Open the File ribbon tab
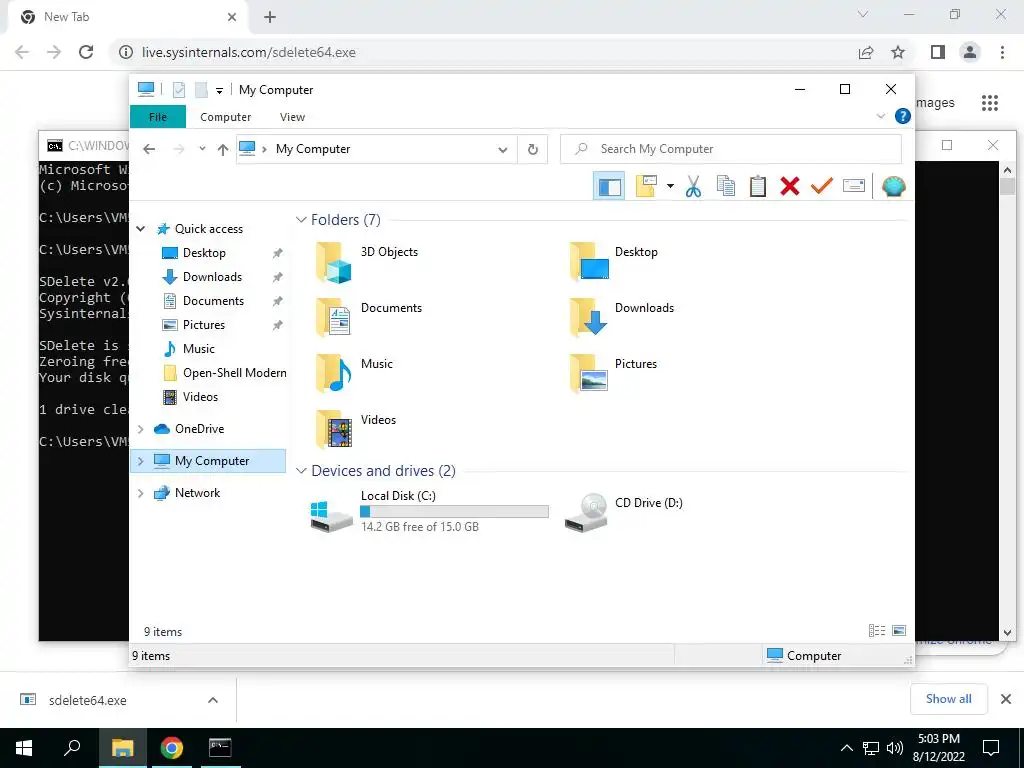This screenshot has width=1024, height=768. 158,117
